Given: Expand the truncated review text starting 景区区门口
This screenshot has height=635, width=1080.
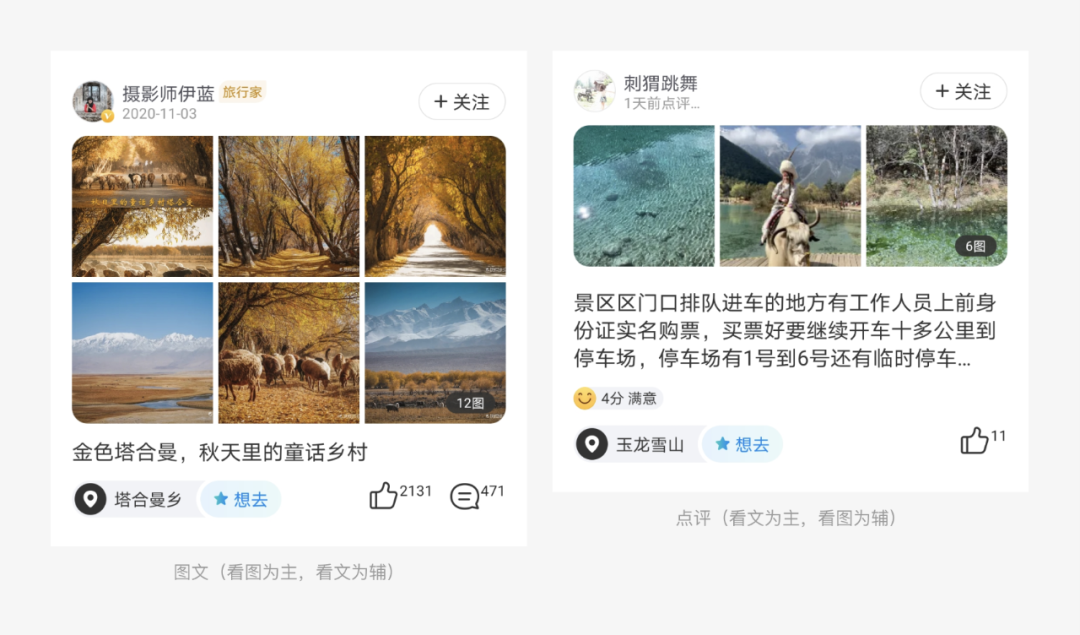Looking at the screenshot, I should [785, 331].
